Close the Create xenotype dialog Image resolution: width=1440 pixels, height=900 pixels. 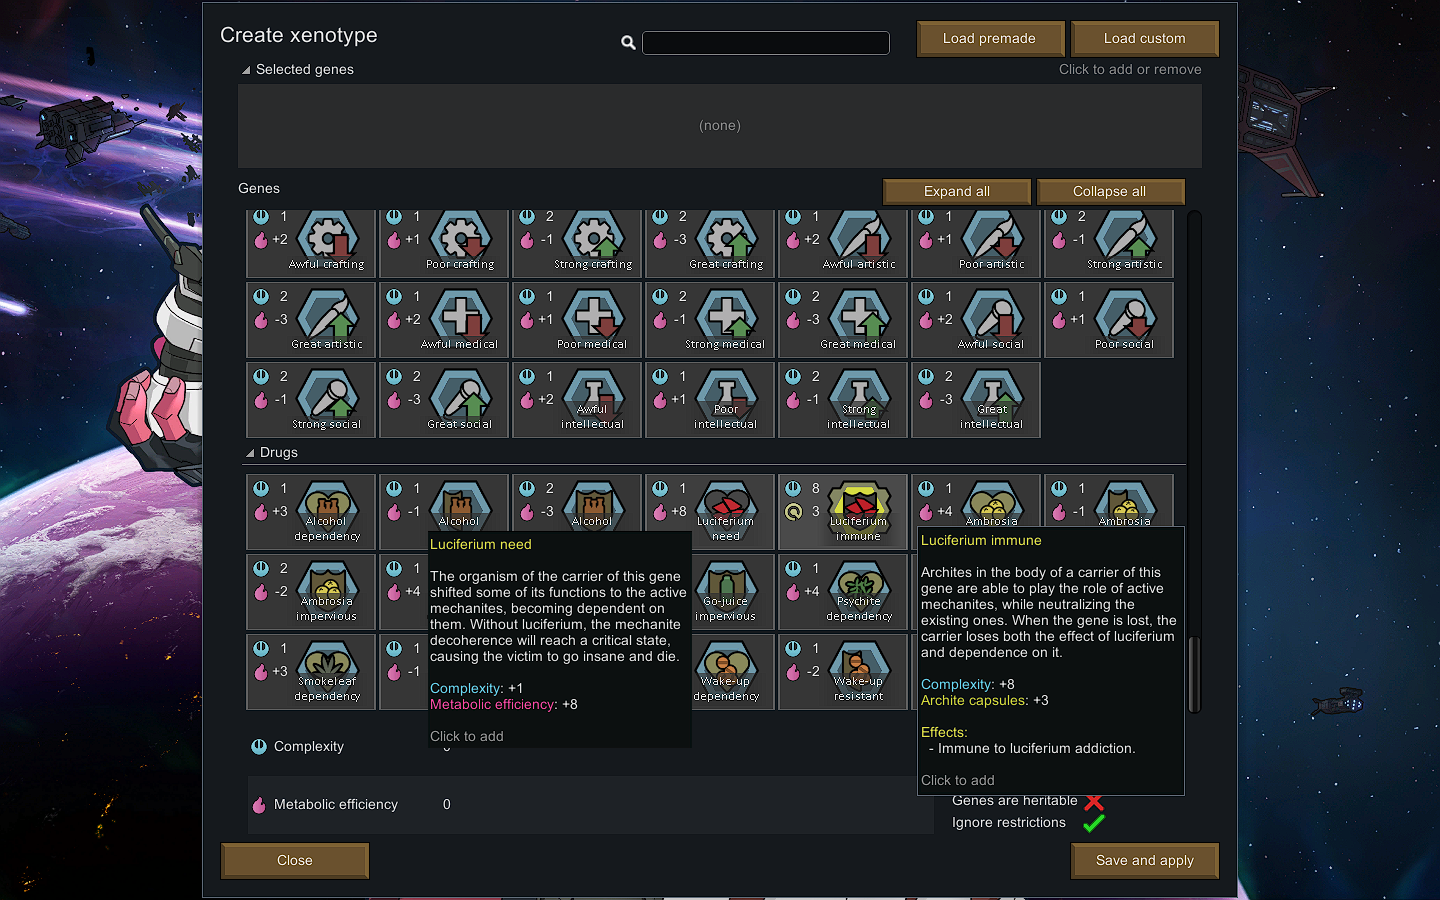295,860
